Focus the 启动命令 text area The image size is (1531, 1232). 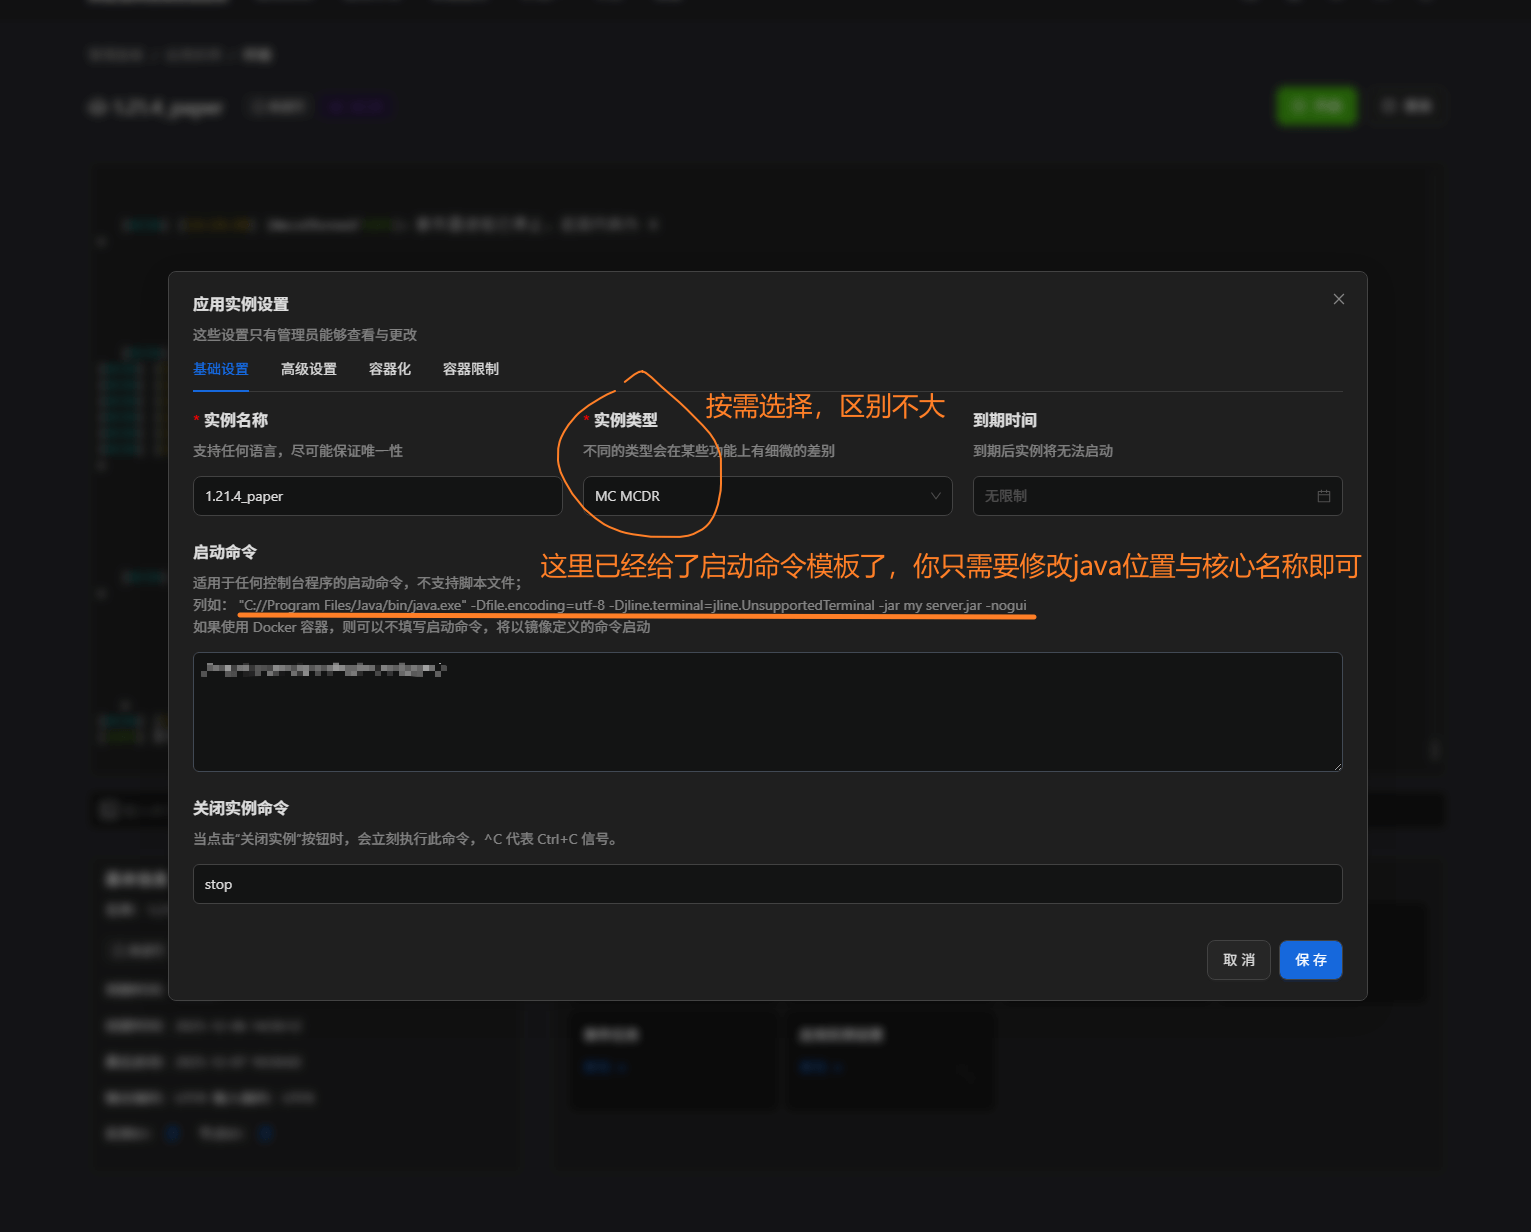pyautogui.click(x=768, y=712)
